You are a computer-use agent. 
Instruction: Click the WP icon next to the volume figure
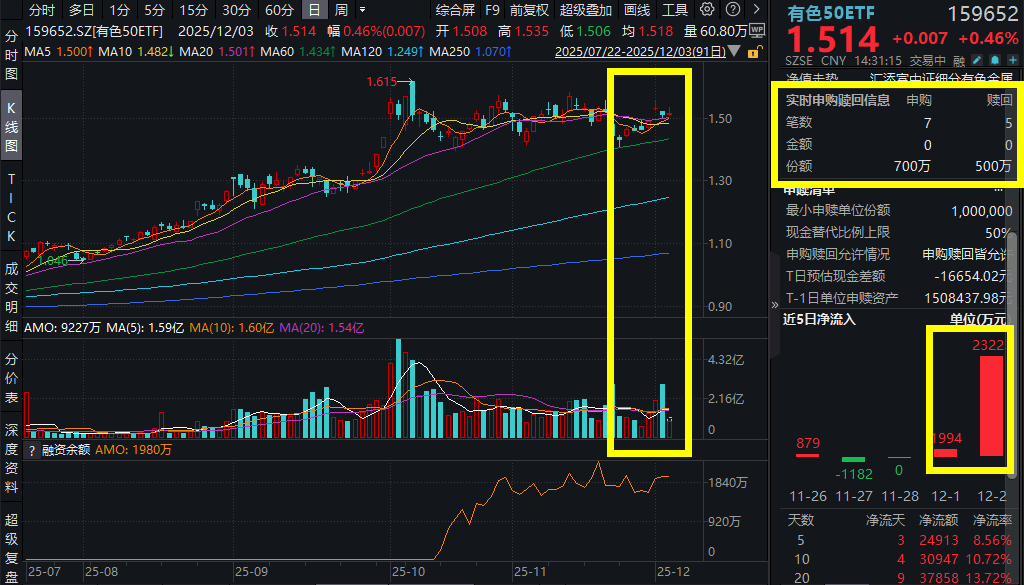tap(757, 31)
